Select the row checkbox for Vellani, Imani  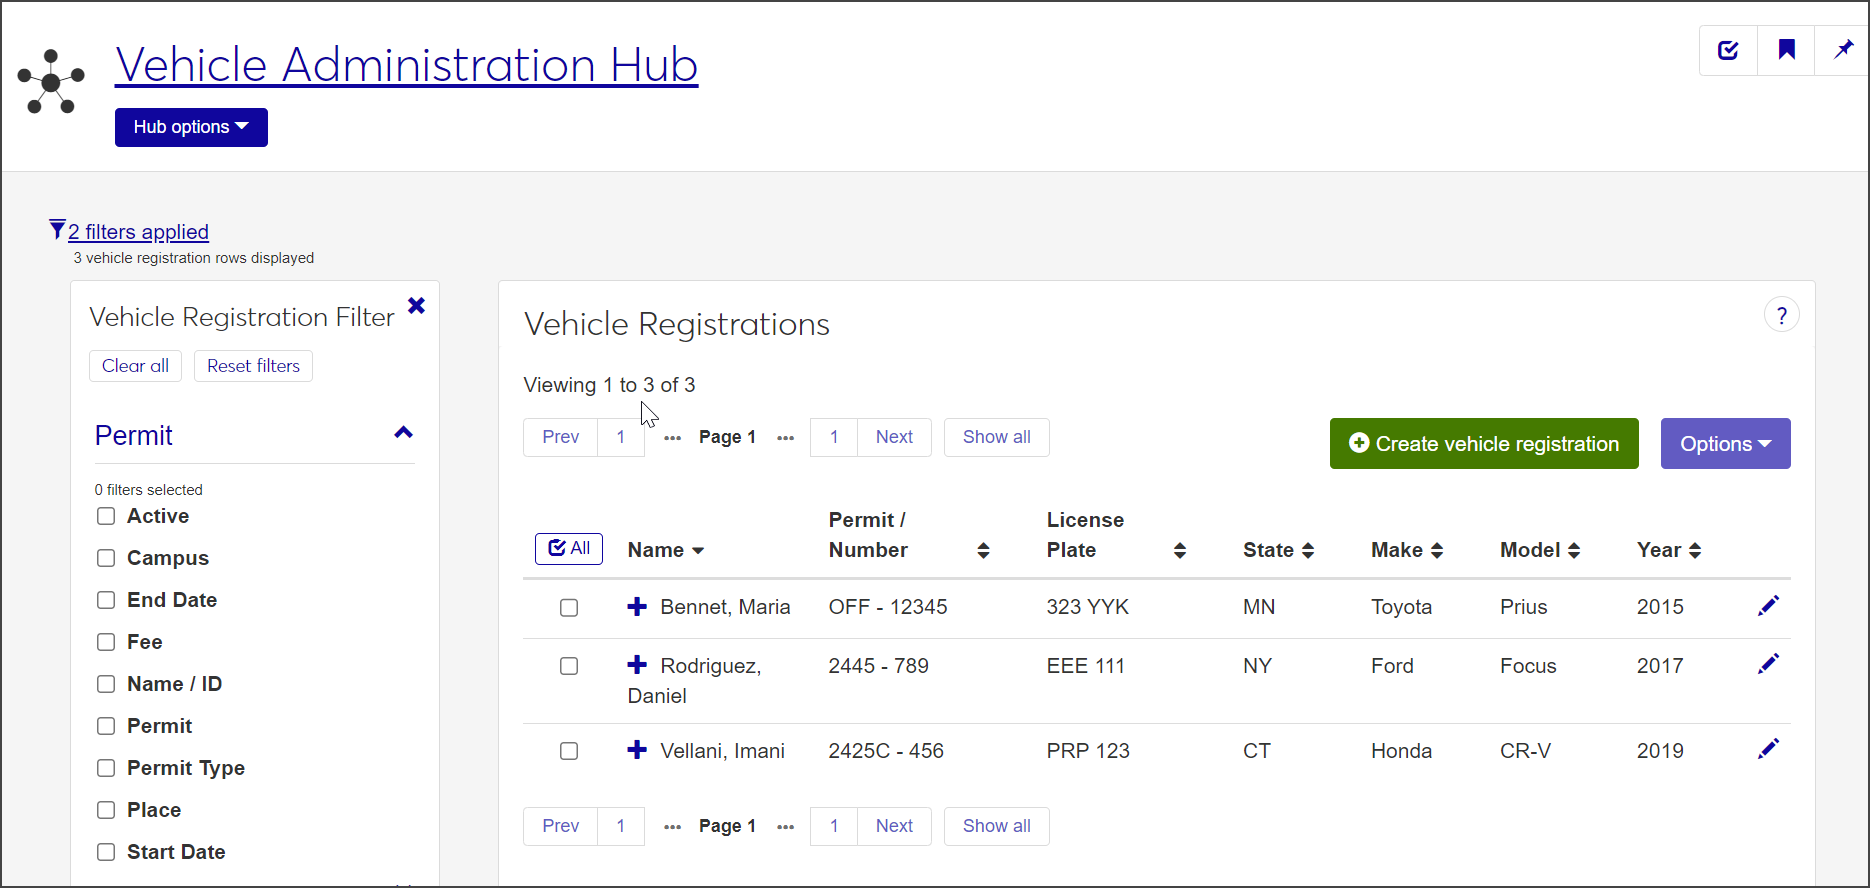(x=569, y=751)
